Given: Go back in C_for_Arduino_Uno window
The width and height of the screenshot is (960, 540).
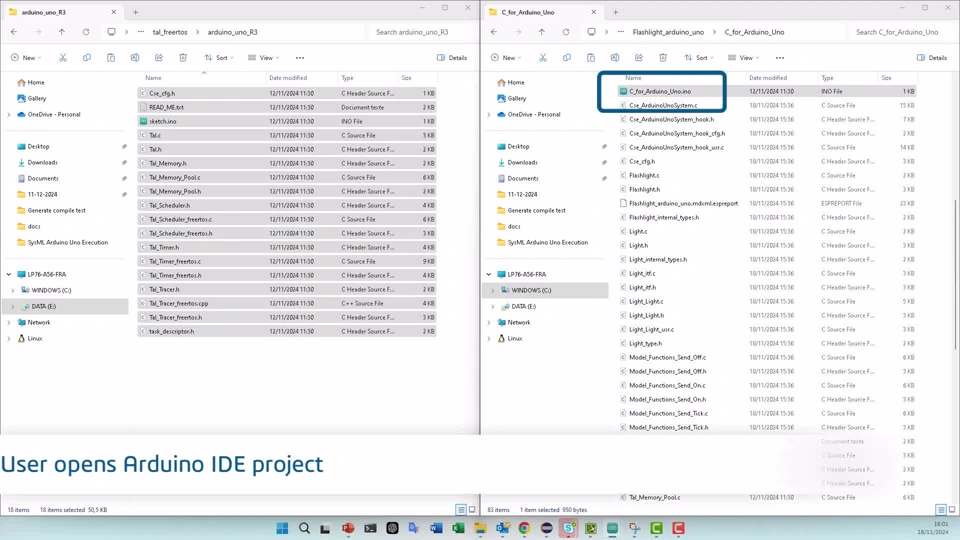Looking at the screenshot, I should (x=494, y=32).
